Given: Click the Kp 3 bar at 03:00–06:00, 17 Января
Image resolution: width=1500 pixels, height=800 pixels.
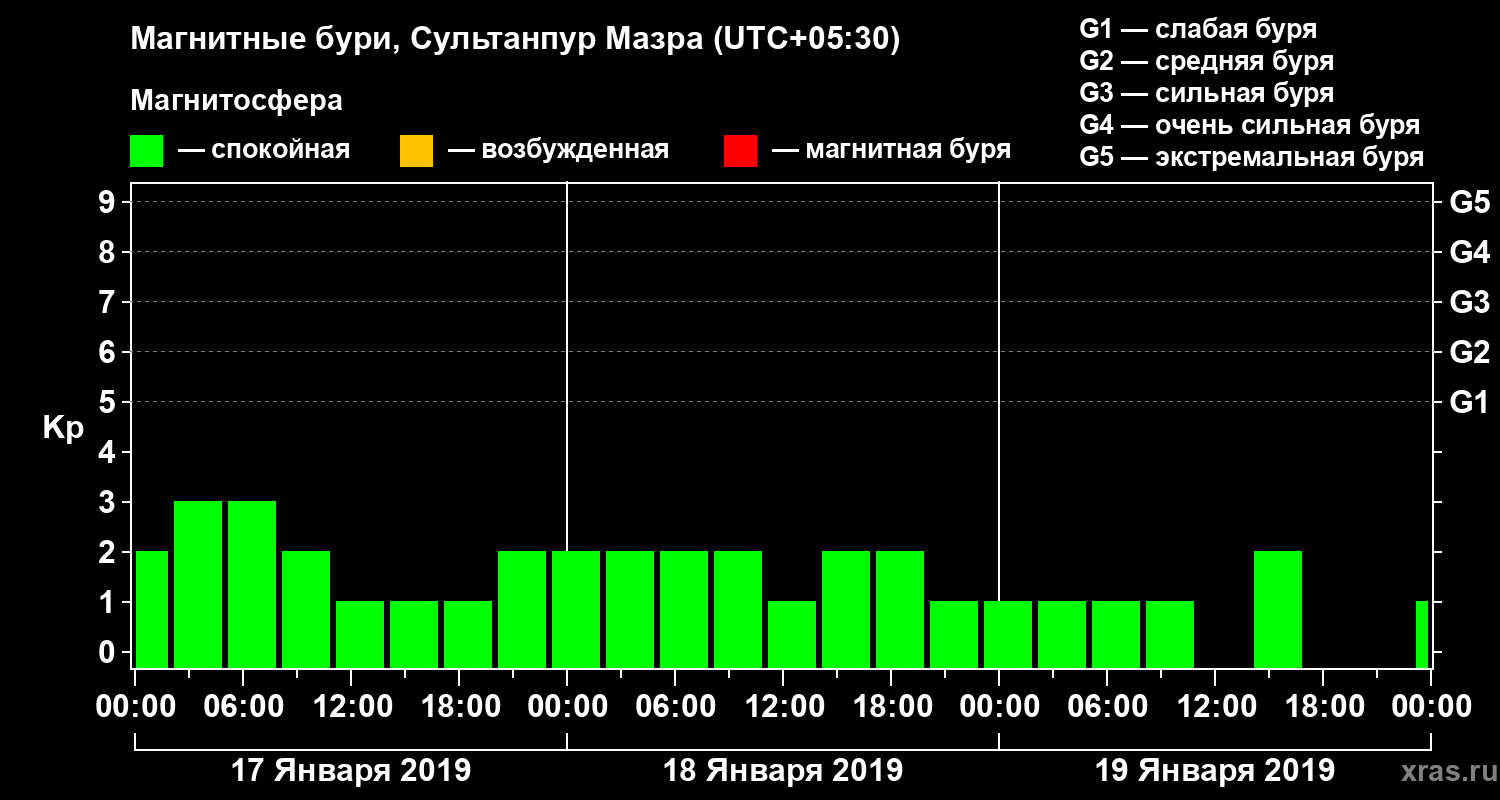Looking at the screenshot, I should tap(198, 584).
